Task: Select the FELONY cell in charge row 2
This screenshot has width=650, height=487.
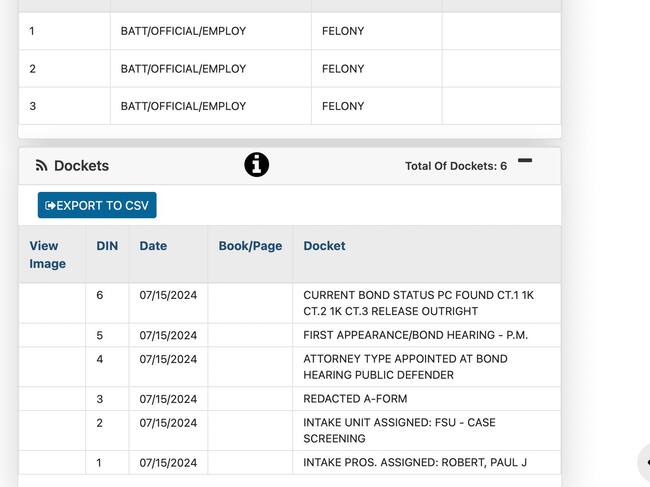Action: click(x=343, y=69)
